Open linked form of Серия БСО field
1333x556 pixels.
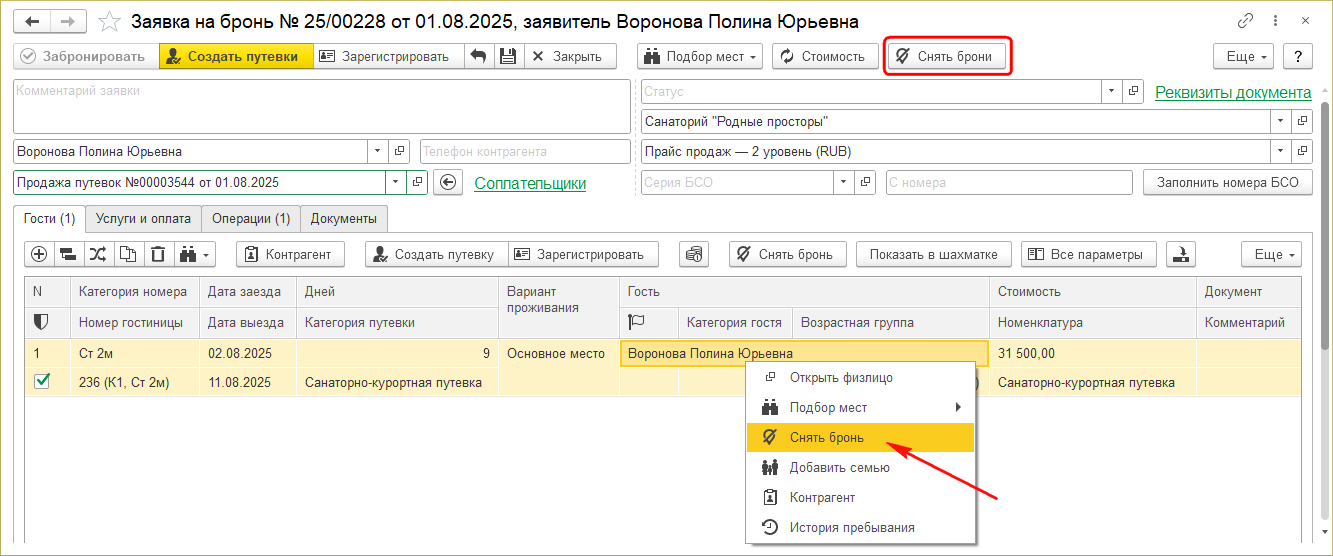866,183
